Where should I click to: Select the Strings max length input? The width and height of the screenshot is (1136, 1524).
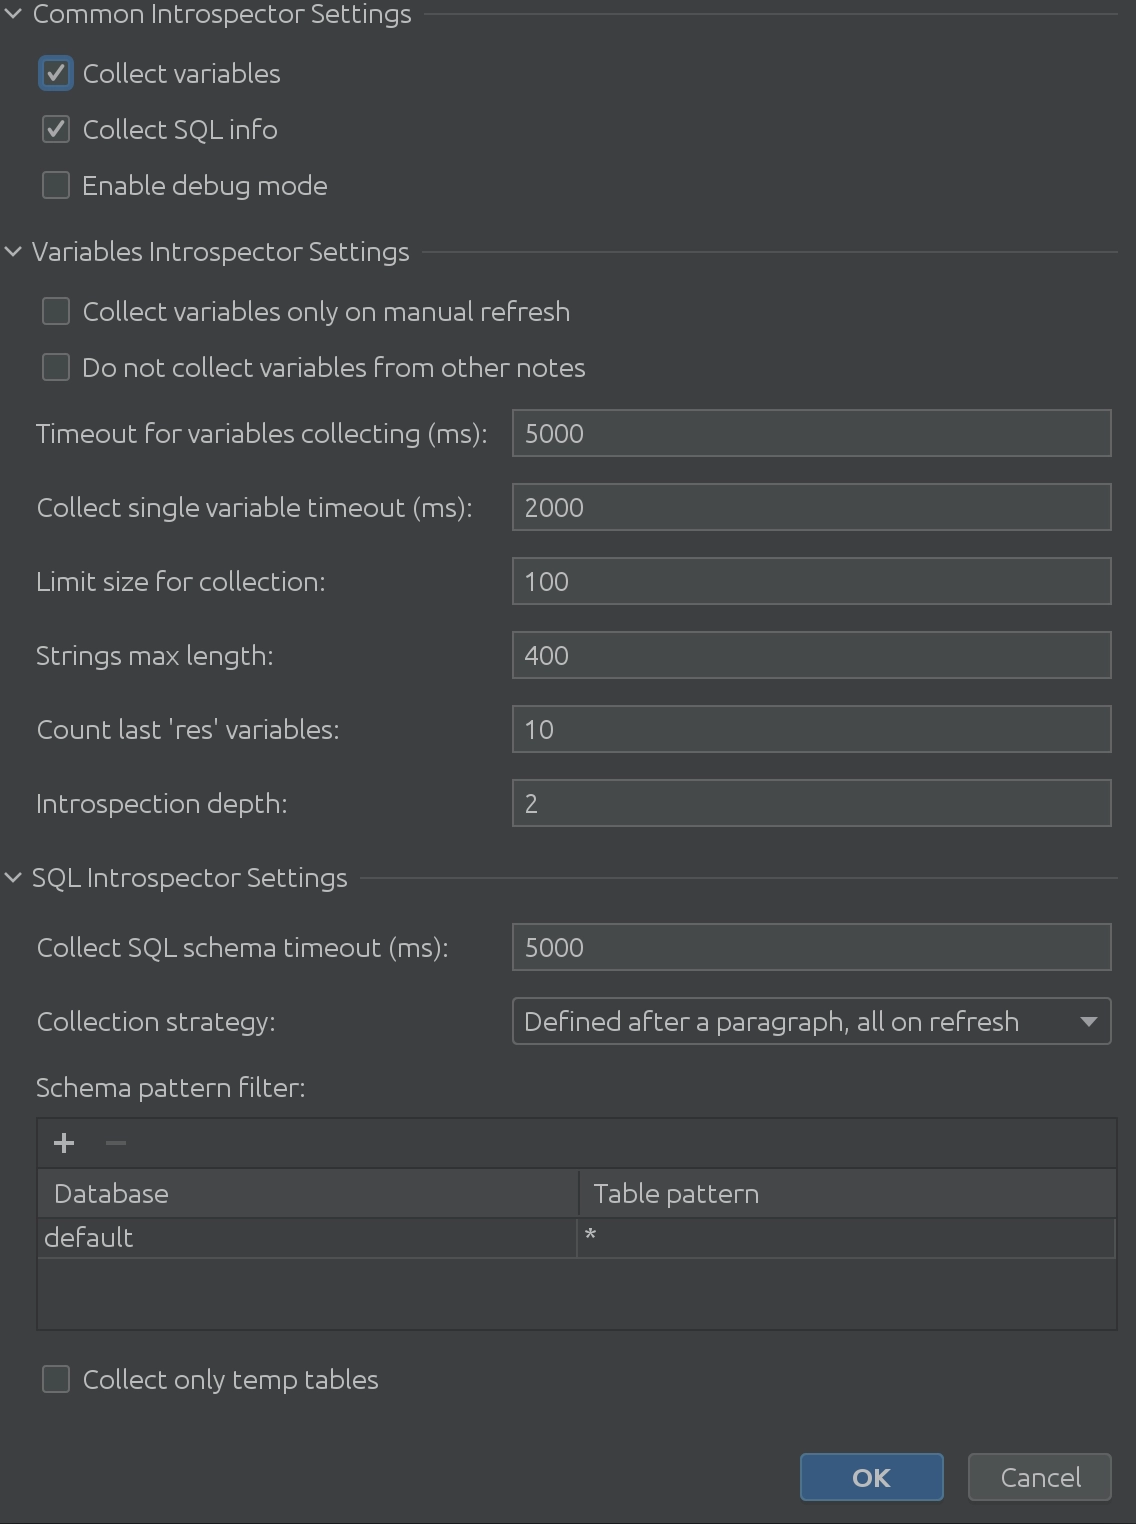point(812,656)
